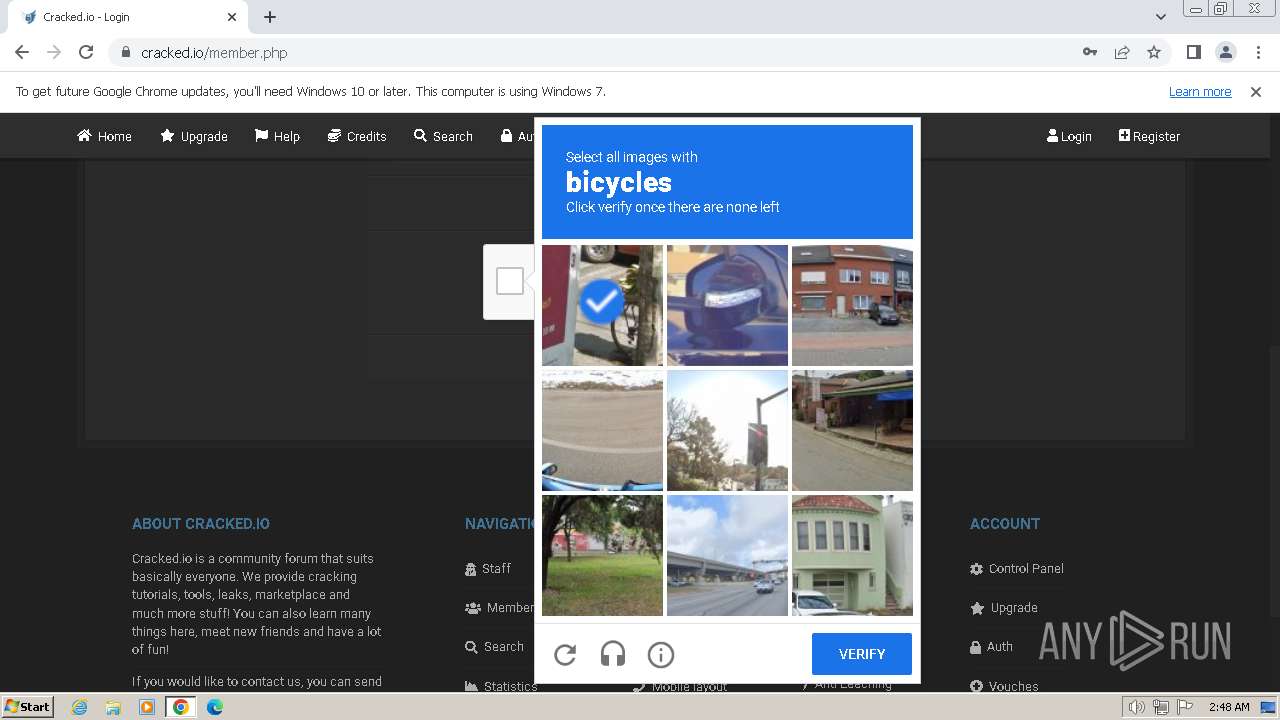This screenshot has width=1280, height=720.
Task: Open the captcha help info icon
Action: [x=661, y=654]
